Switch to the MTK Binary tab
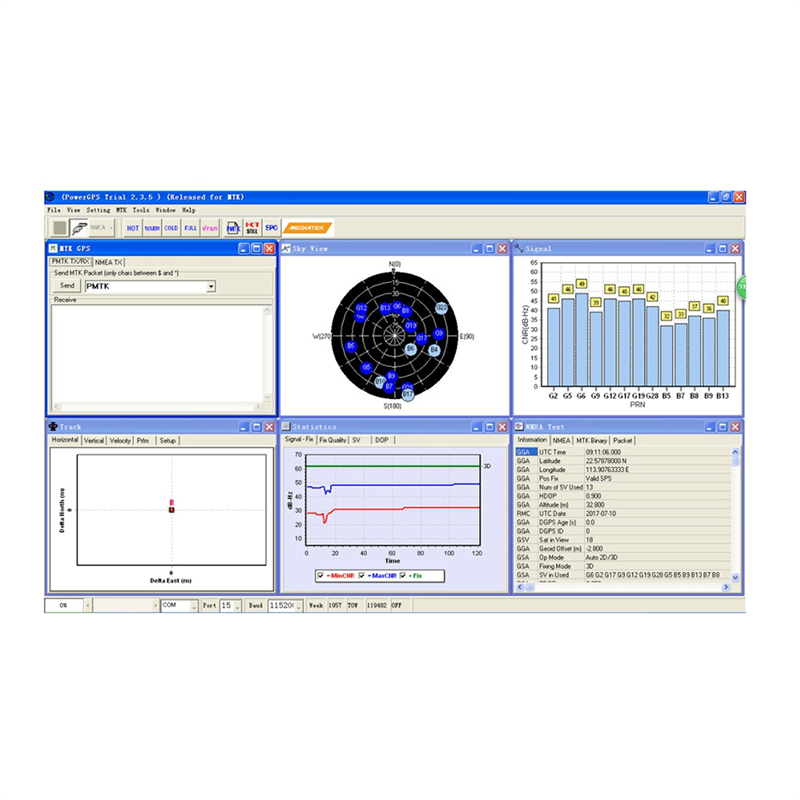 (x=592, y=440)
